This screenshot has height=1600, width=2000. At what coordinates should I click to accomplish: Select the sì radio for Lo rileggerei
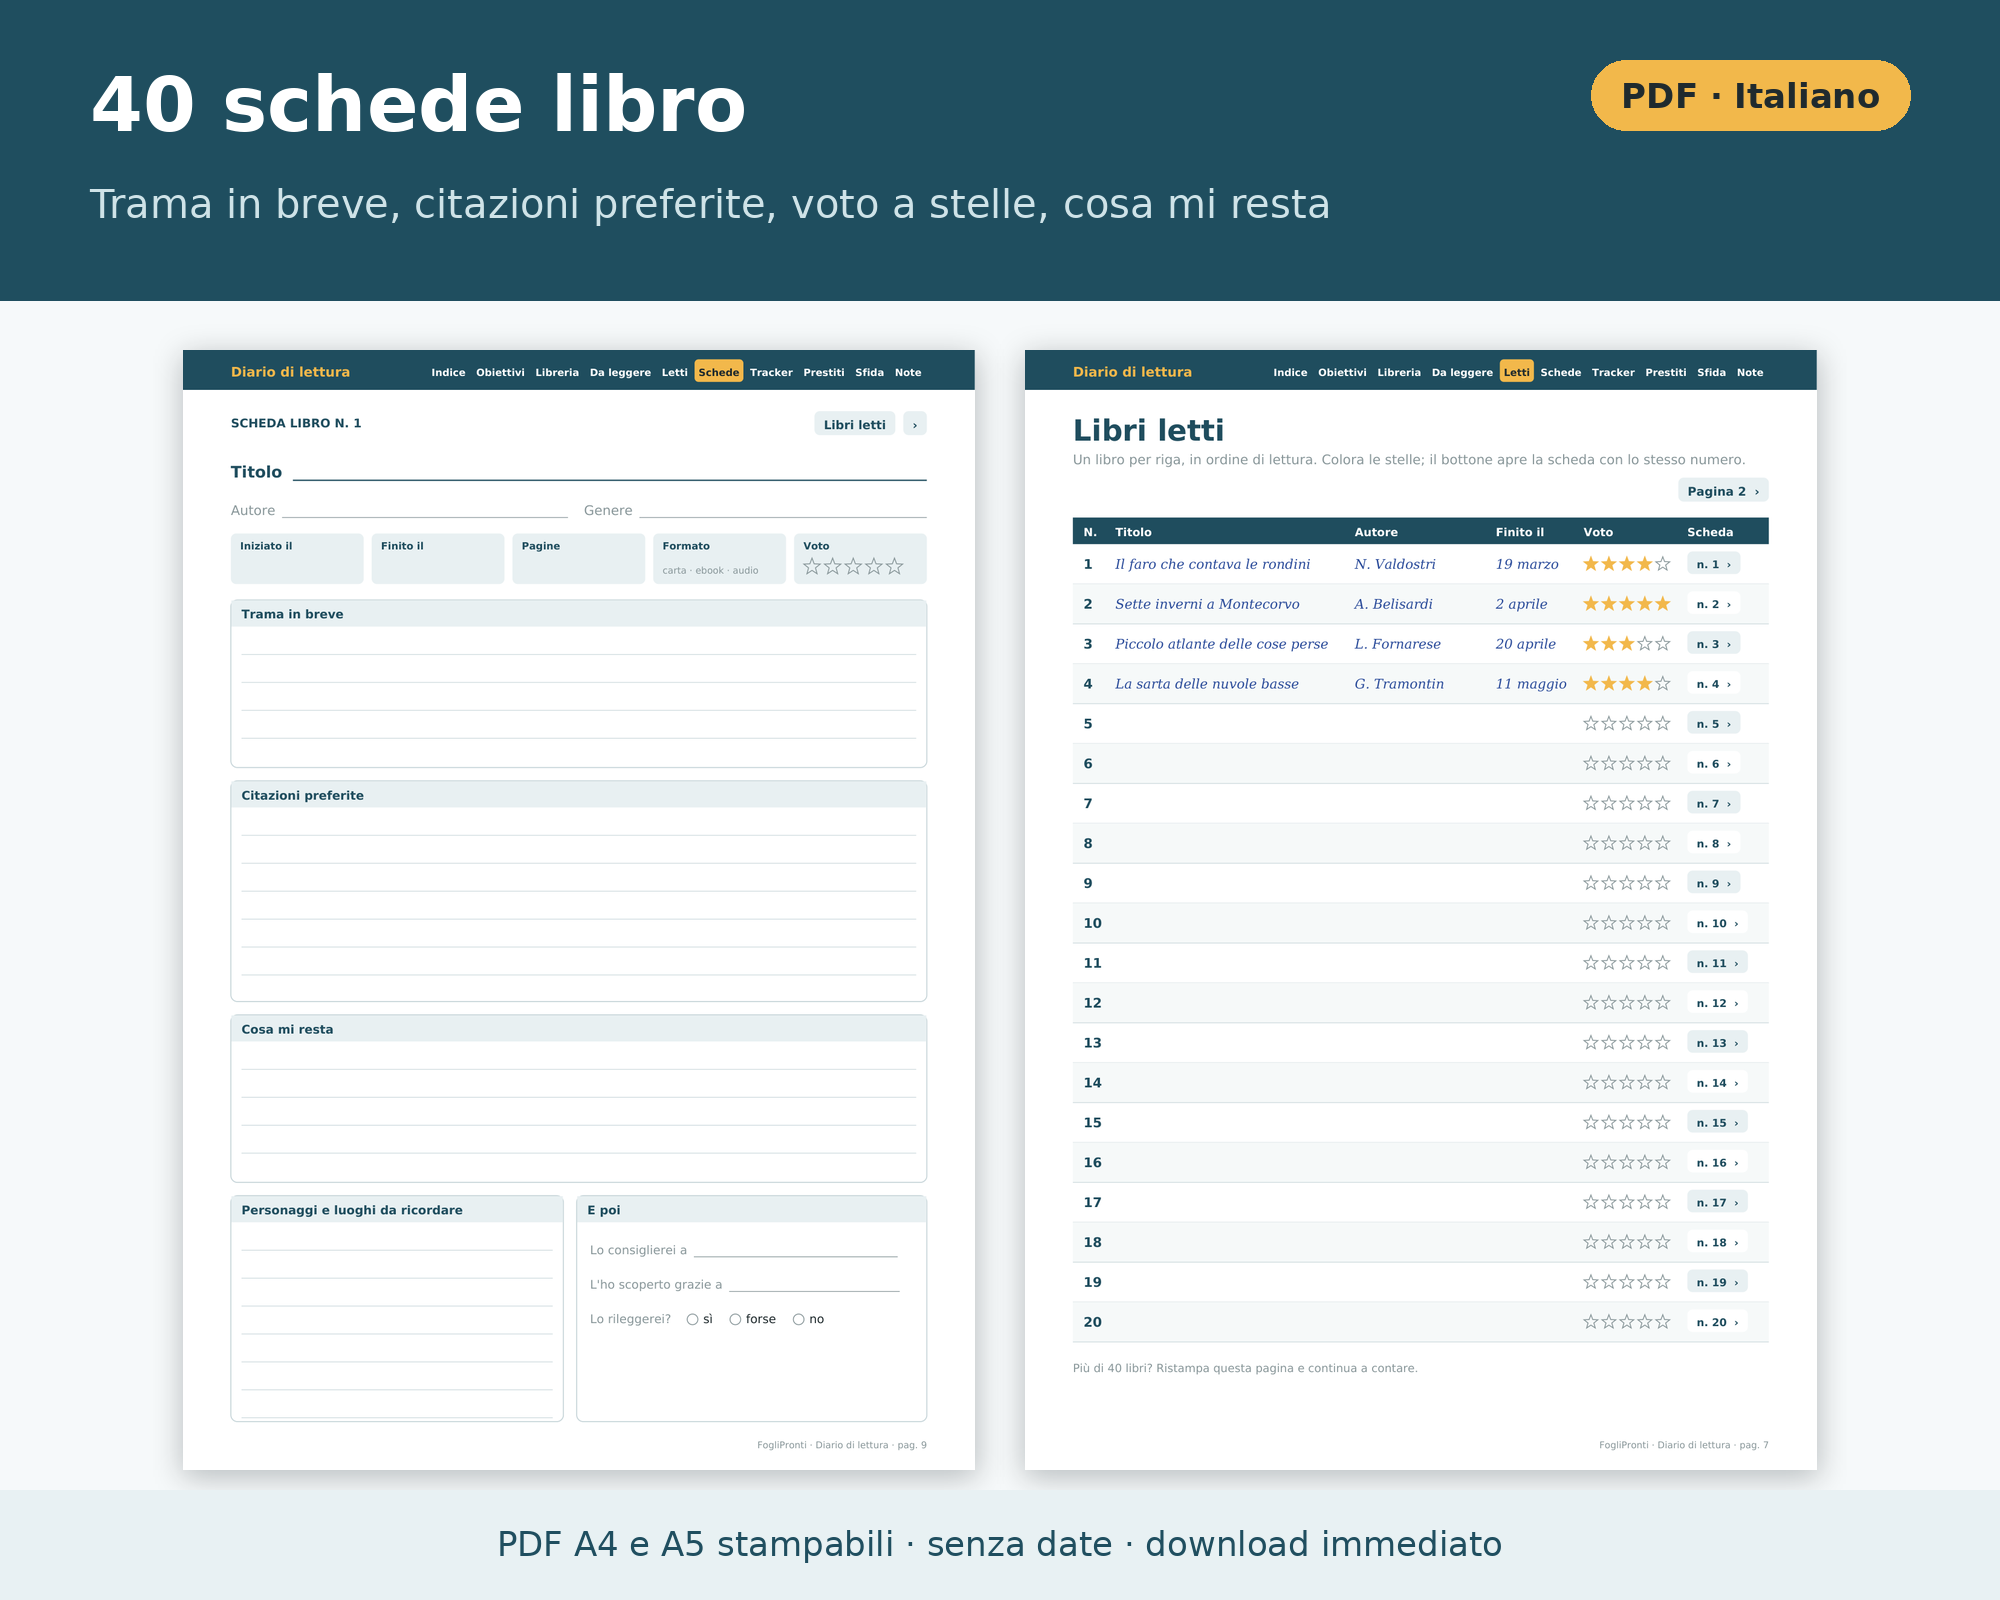(x=692, y=1320)
